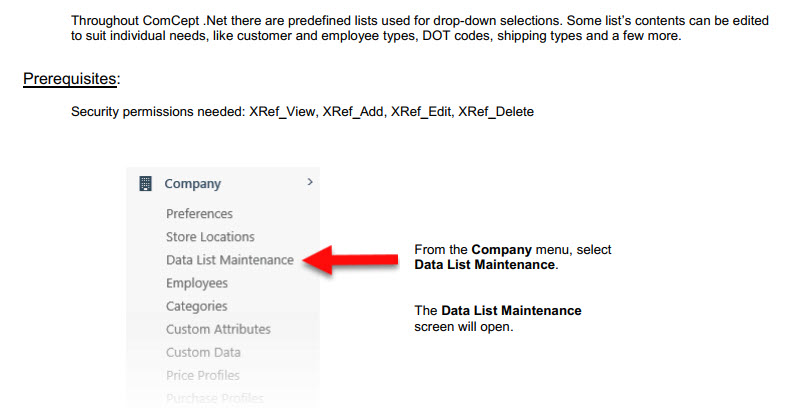The image size is (794, 417).
Task: Expand the Company menu chevron
Action: [310, 182]
